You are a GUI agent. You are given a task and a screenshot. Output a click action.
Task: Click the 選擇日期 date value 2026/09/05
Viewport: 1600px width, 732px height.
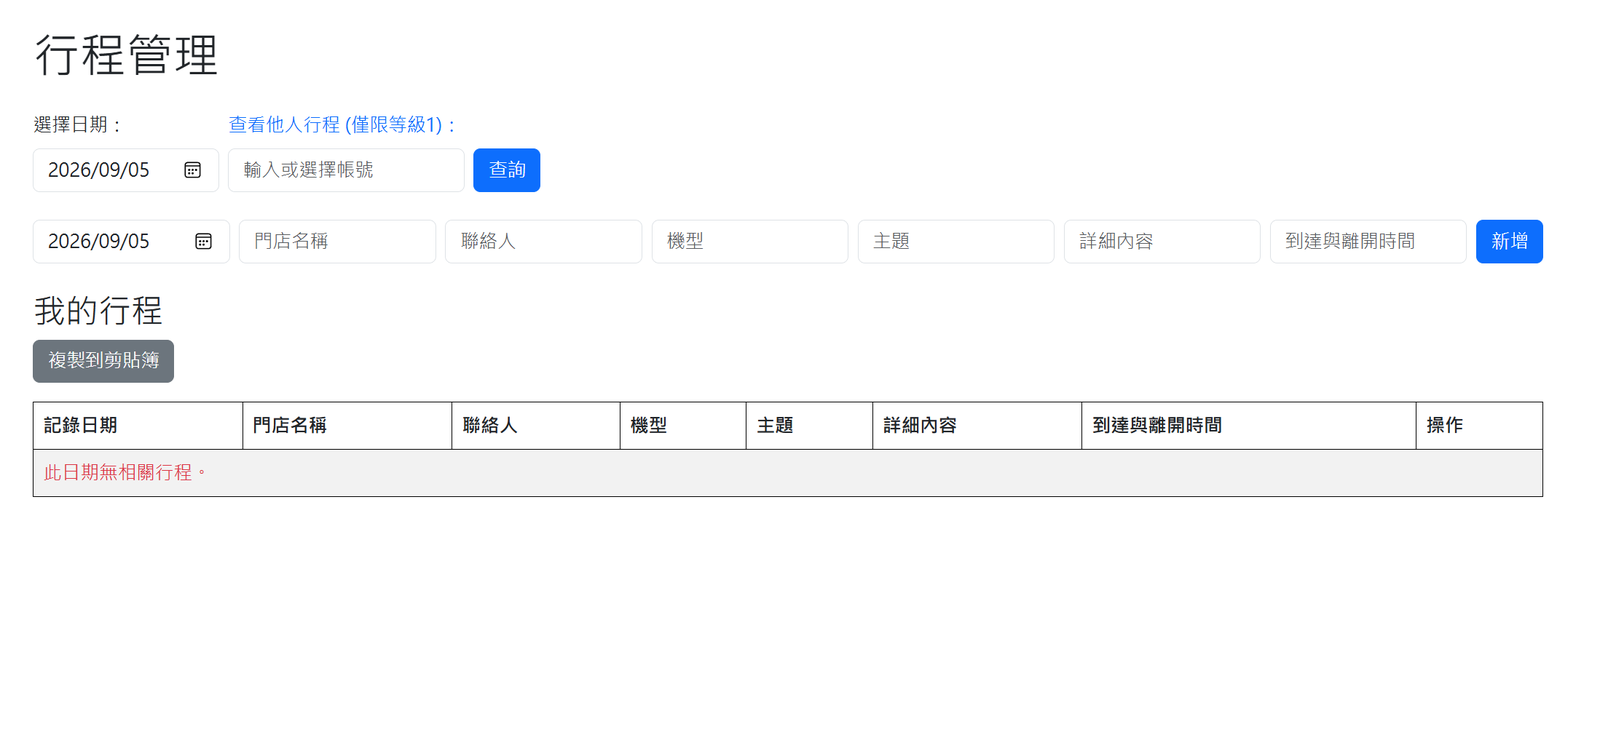99,170
